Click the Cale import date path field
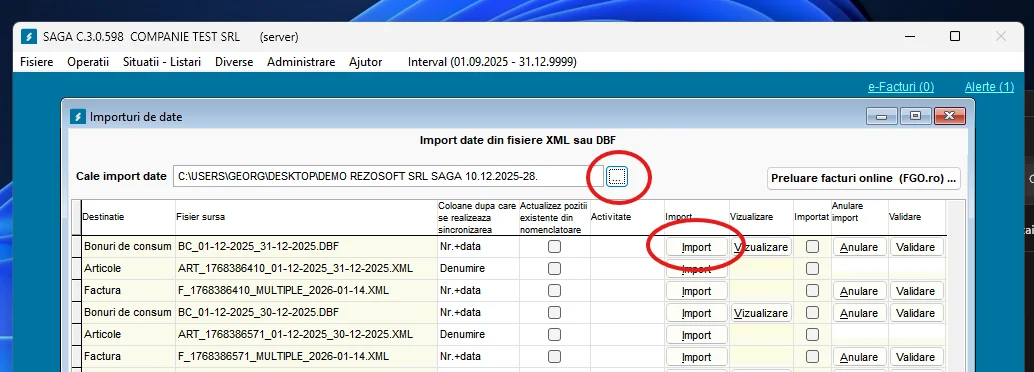 (388, 176)
